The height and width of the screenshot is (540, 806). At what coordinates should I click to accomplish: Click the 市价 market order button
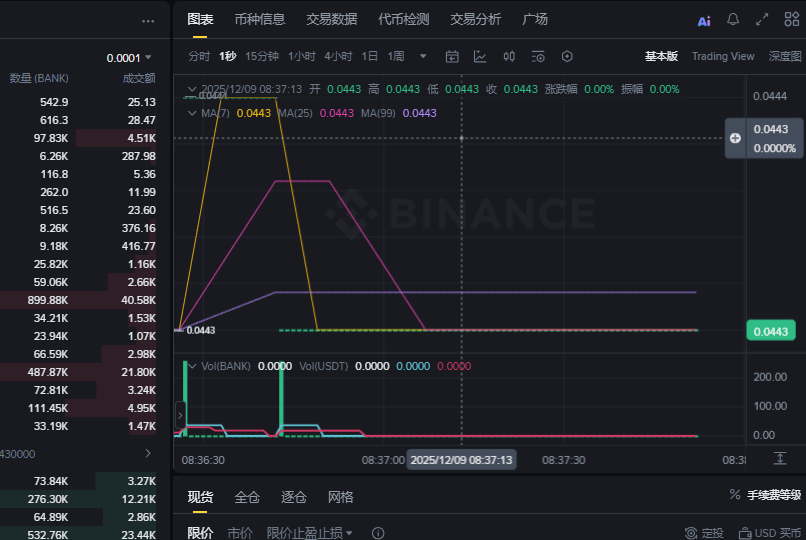point(240,533)
